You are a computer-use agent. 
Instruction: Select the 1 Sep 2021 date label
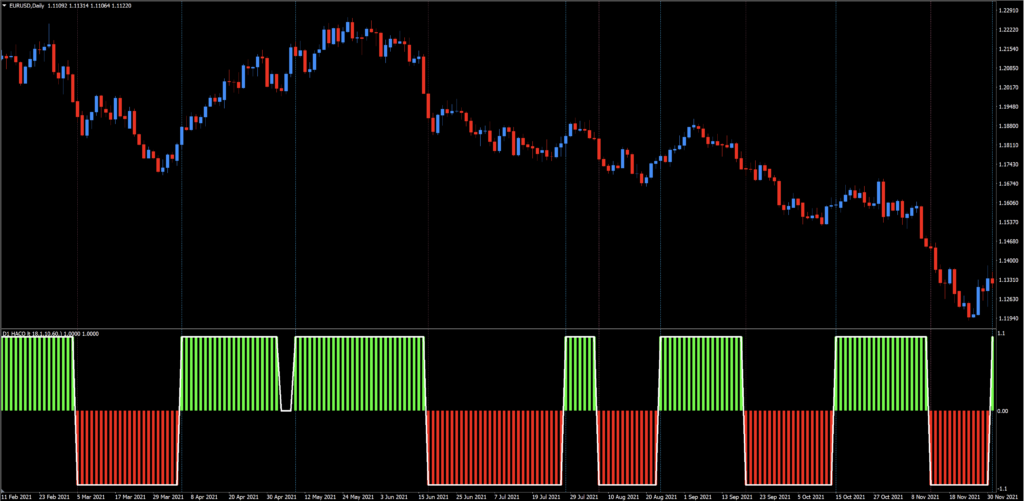697,496
